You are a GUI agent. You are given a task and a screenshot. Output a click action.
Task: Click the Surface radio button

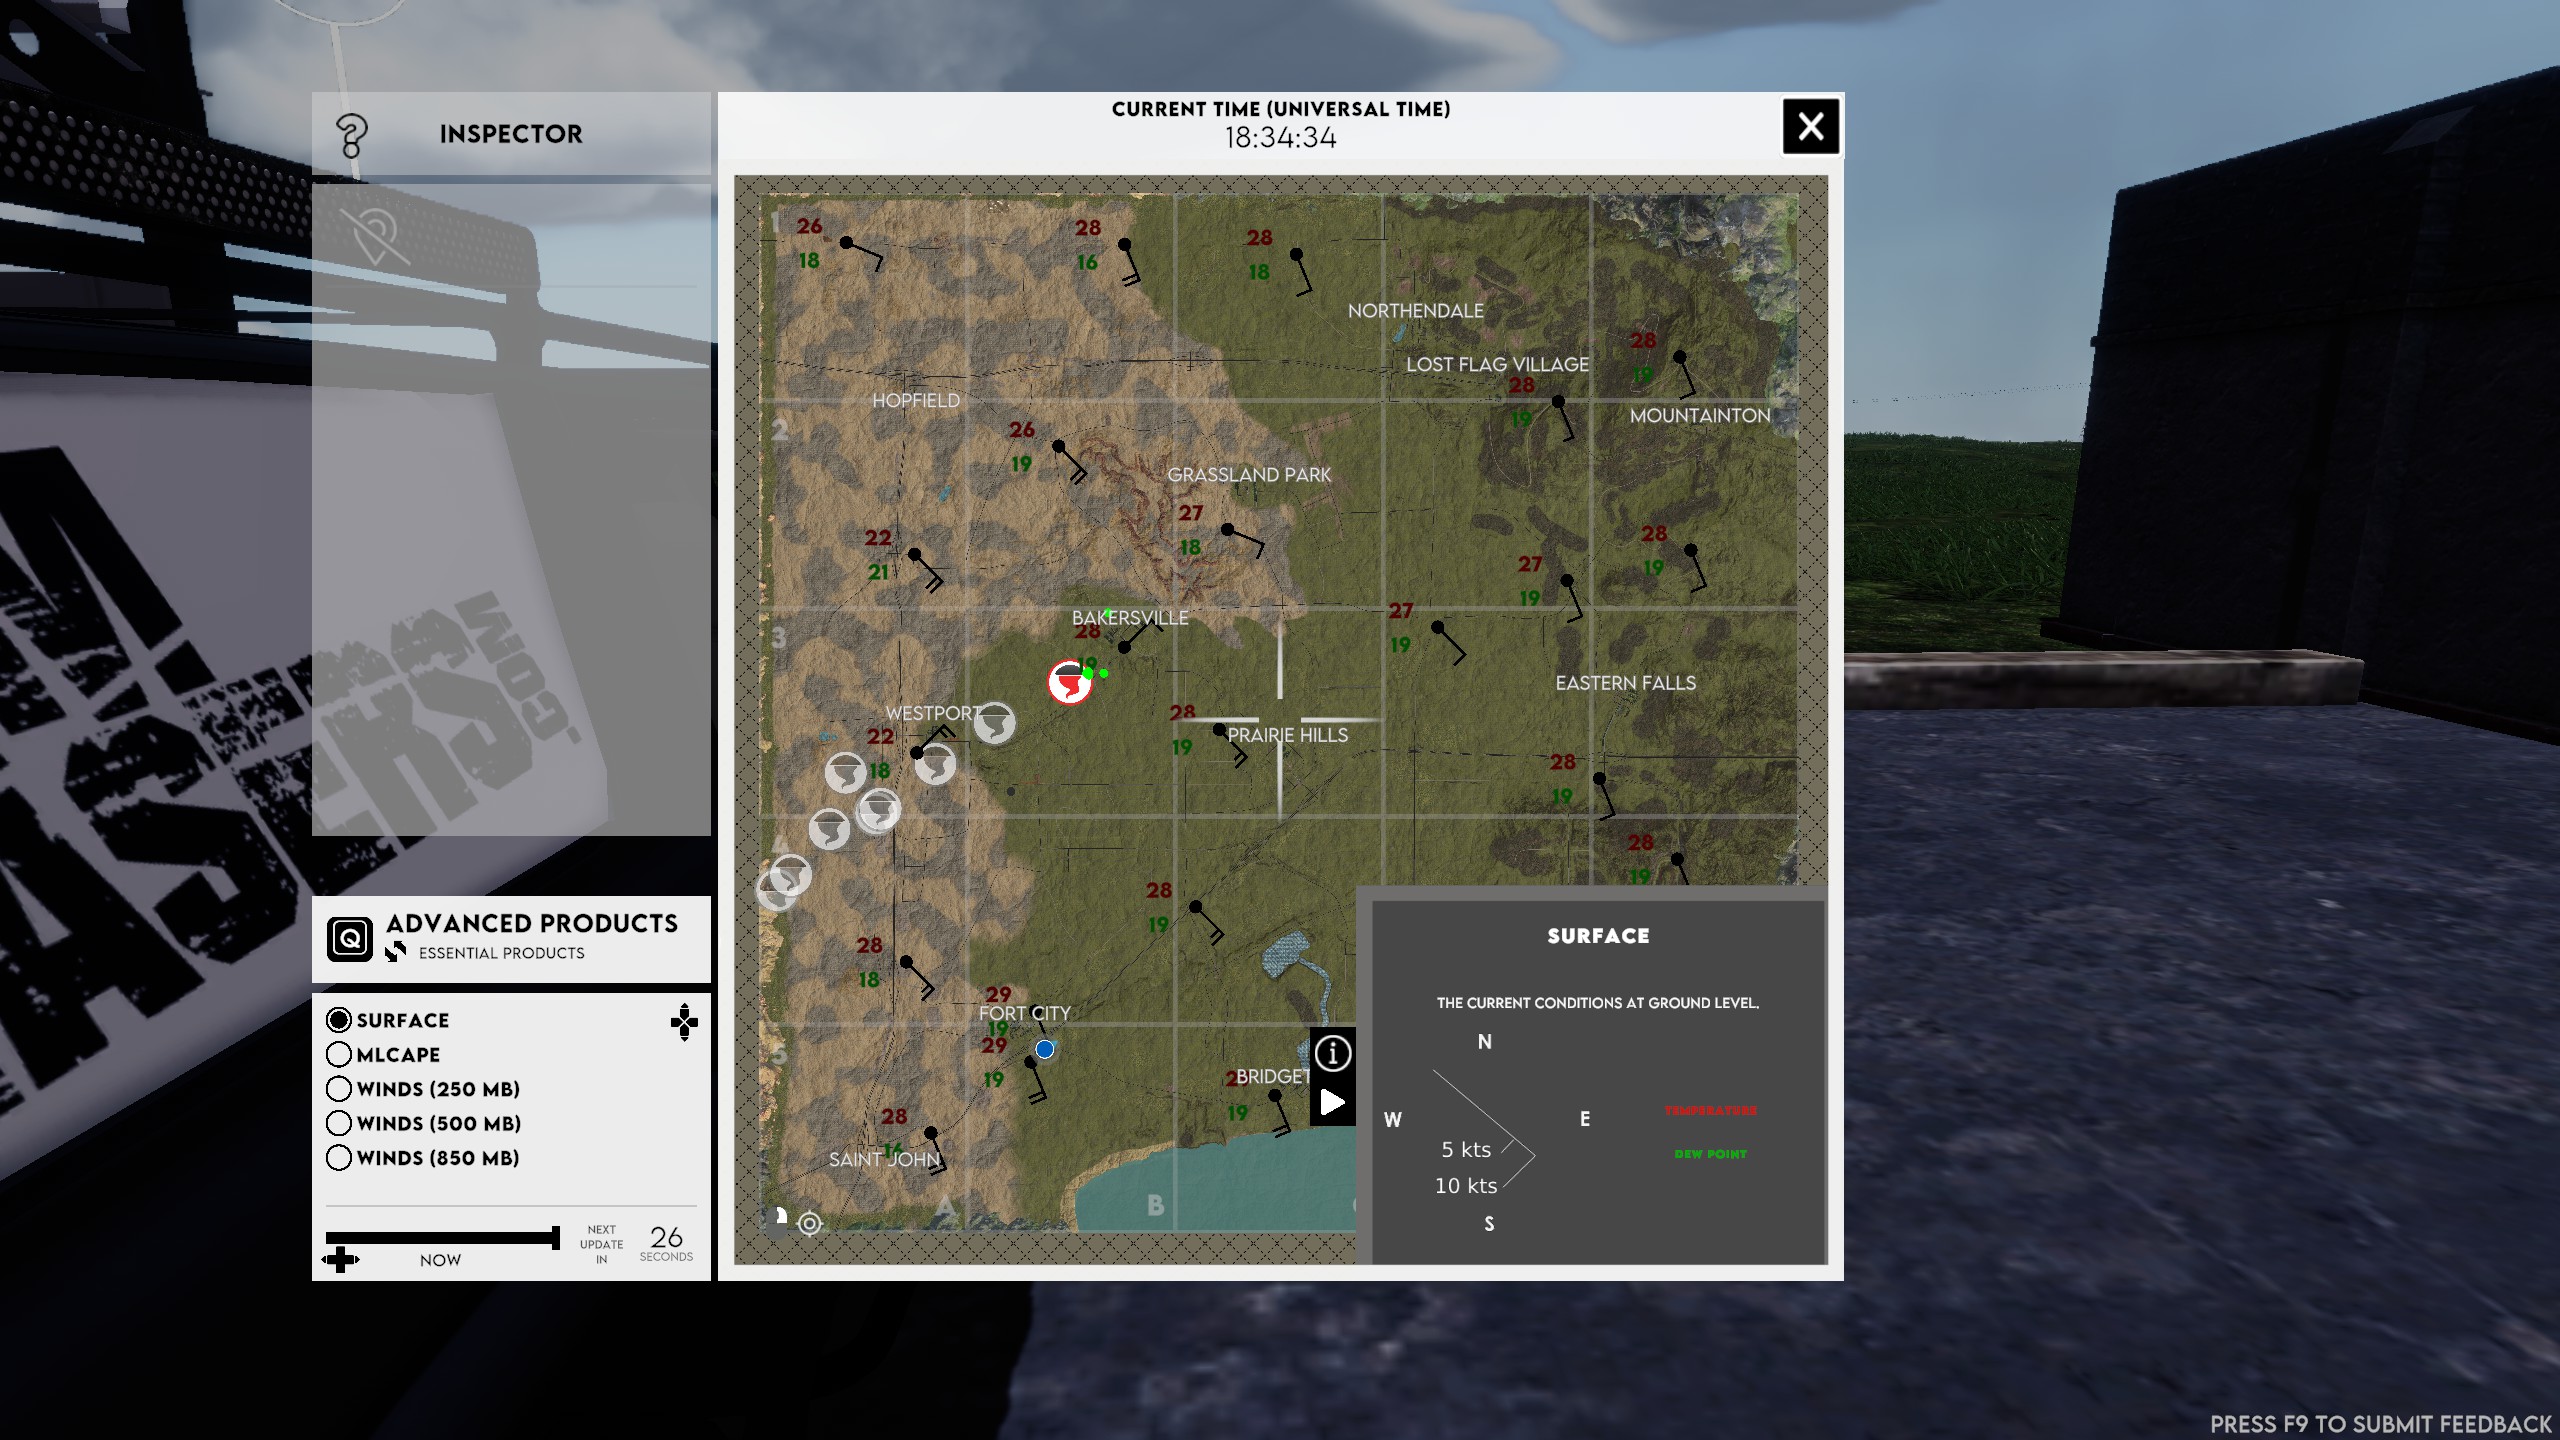[x=339, y=1019]
